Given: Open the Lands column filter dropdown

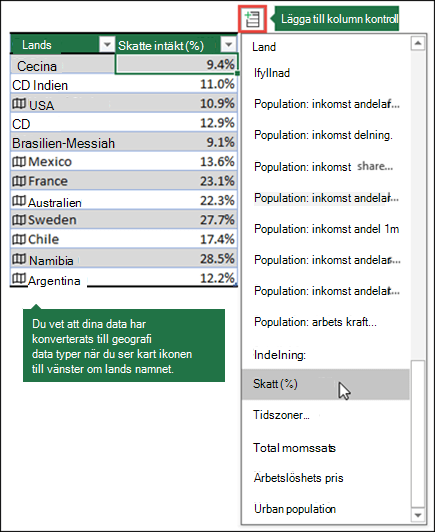Looking at the screenshot, I should pyautogui.click(x=107, y=44).
